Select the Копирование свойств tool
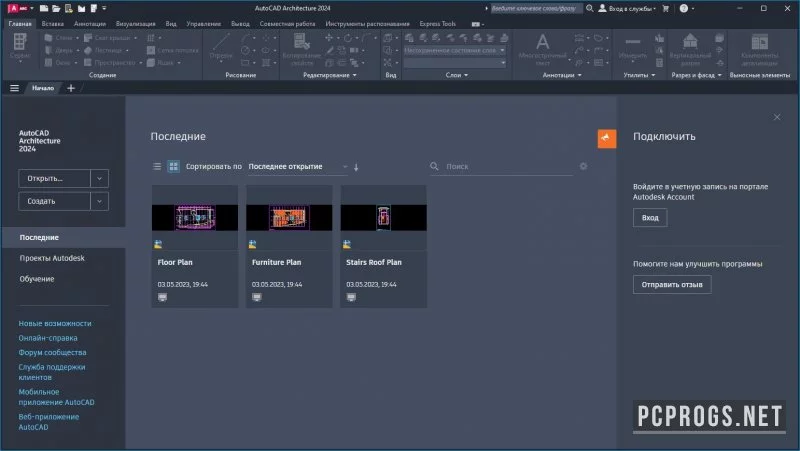 [x=301, y=49]
